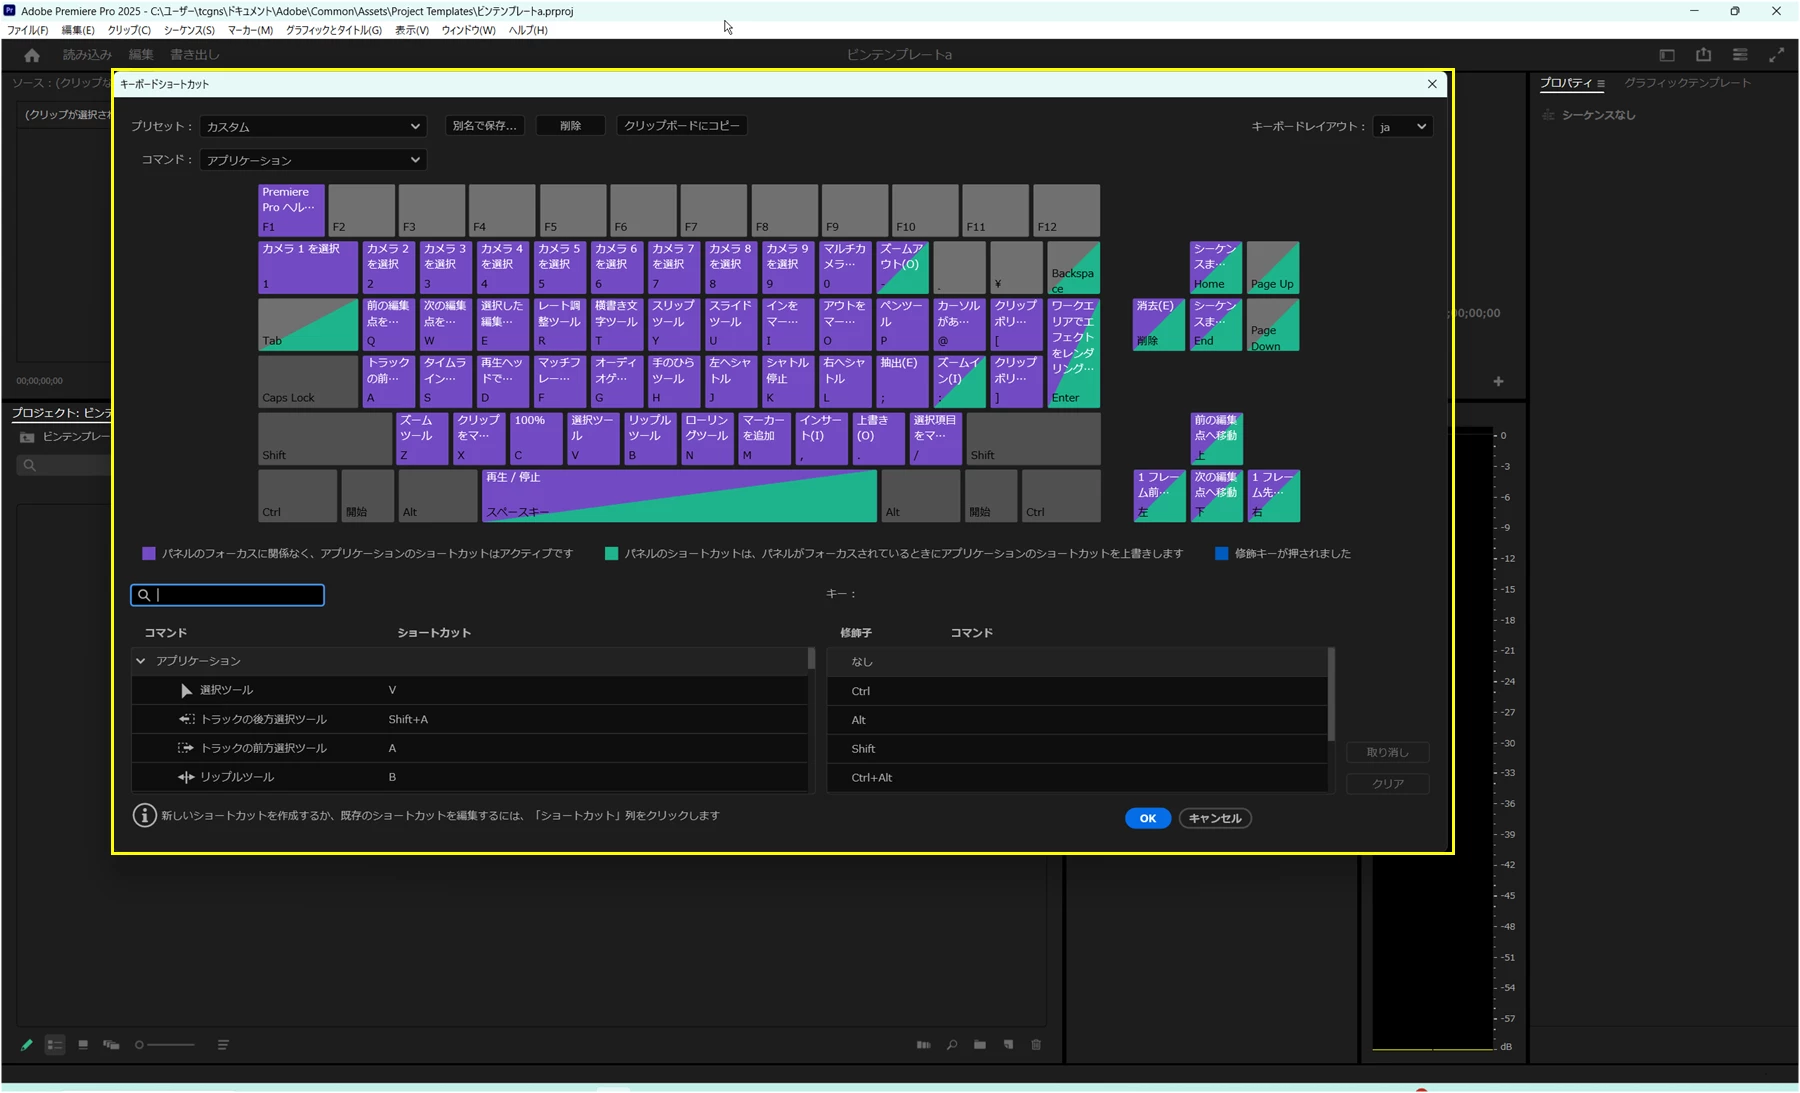Open the keyboard layout dropdown showing ja

[1402, 127]
